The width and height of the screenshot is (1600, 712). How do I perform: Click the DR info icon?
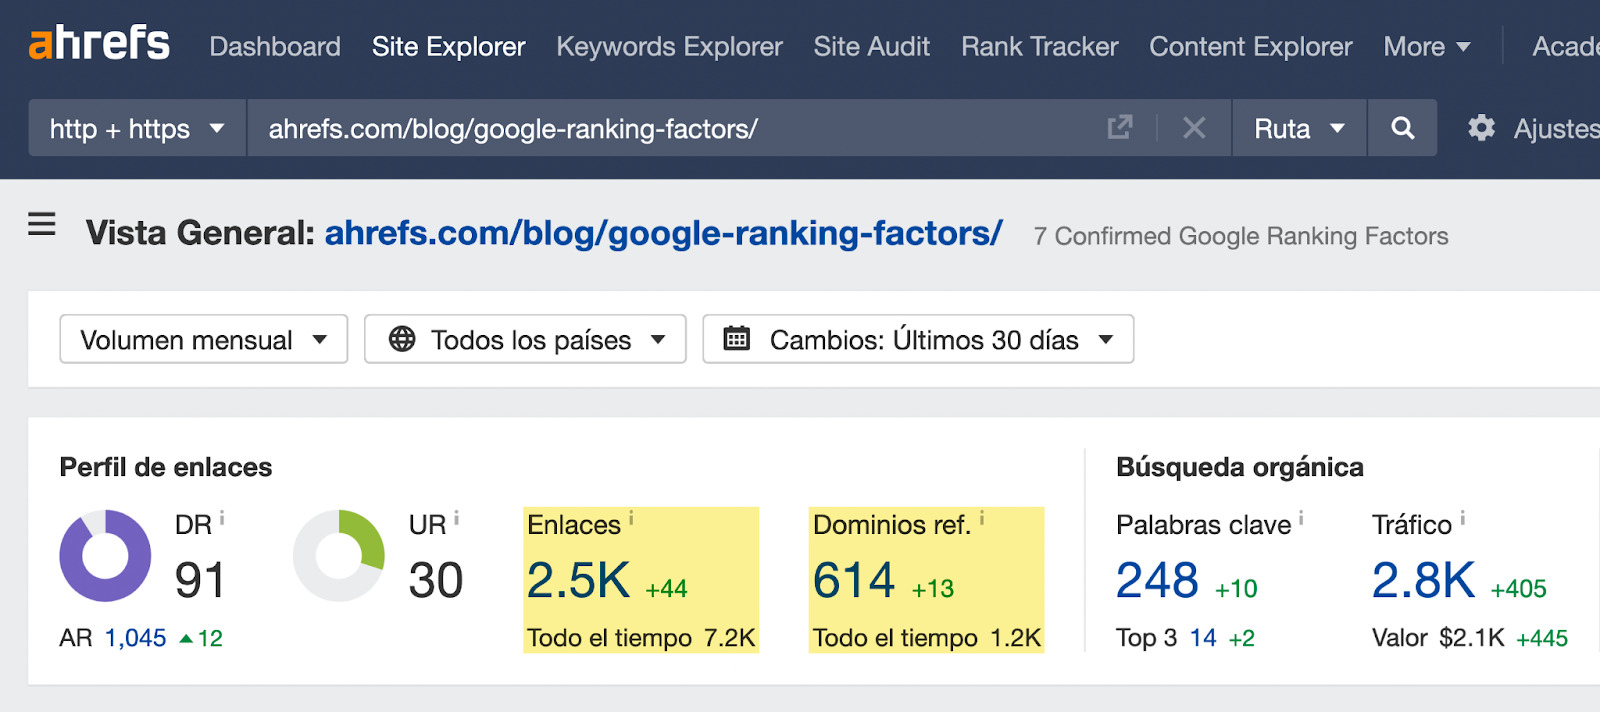(x=222, y=518)
